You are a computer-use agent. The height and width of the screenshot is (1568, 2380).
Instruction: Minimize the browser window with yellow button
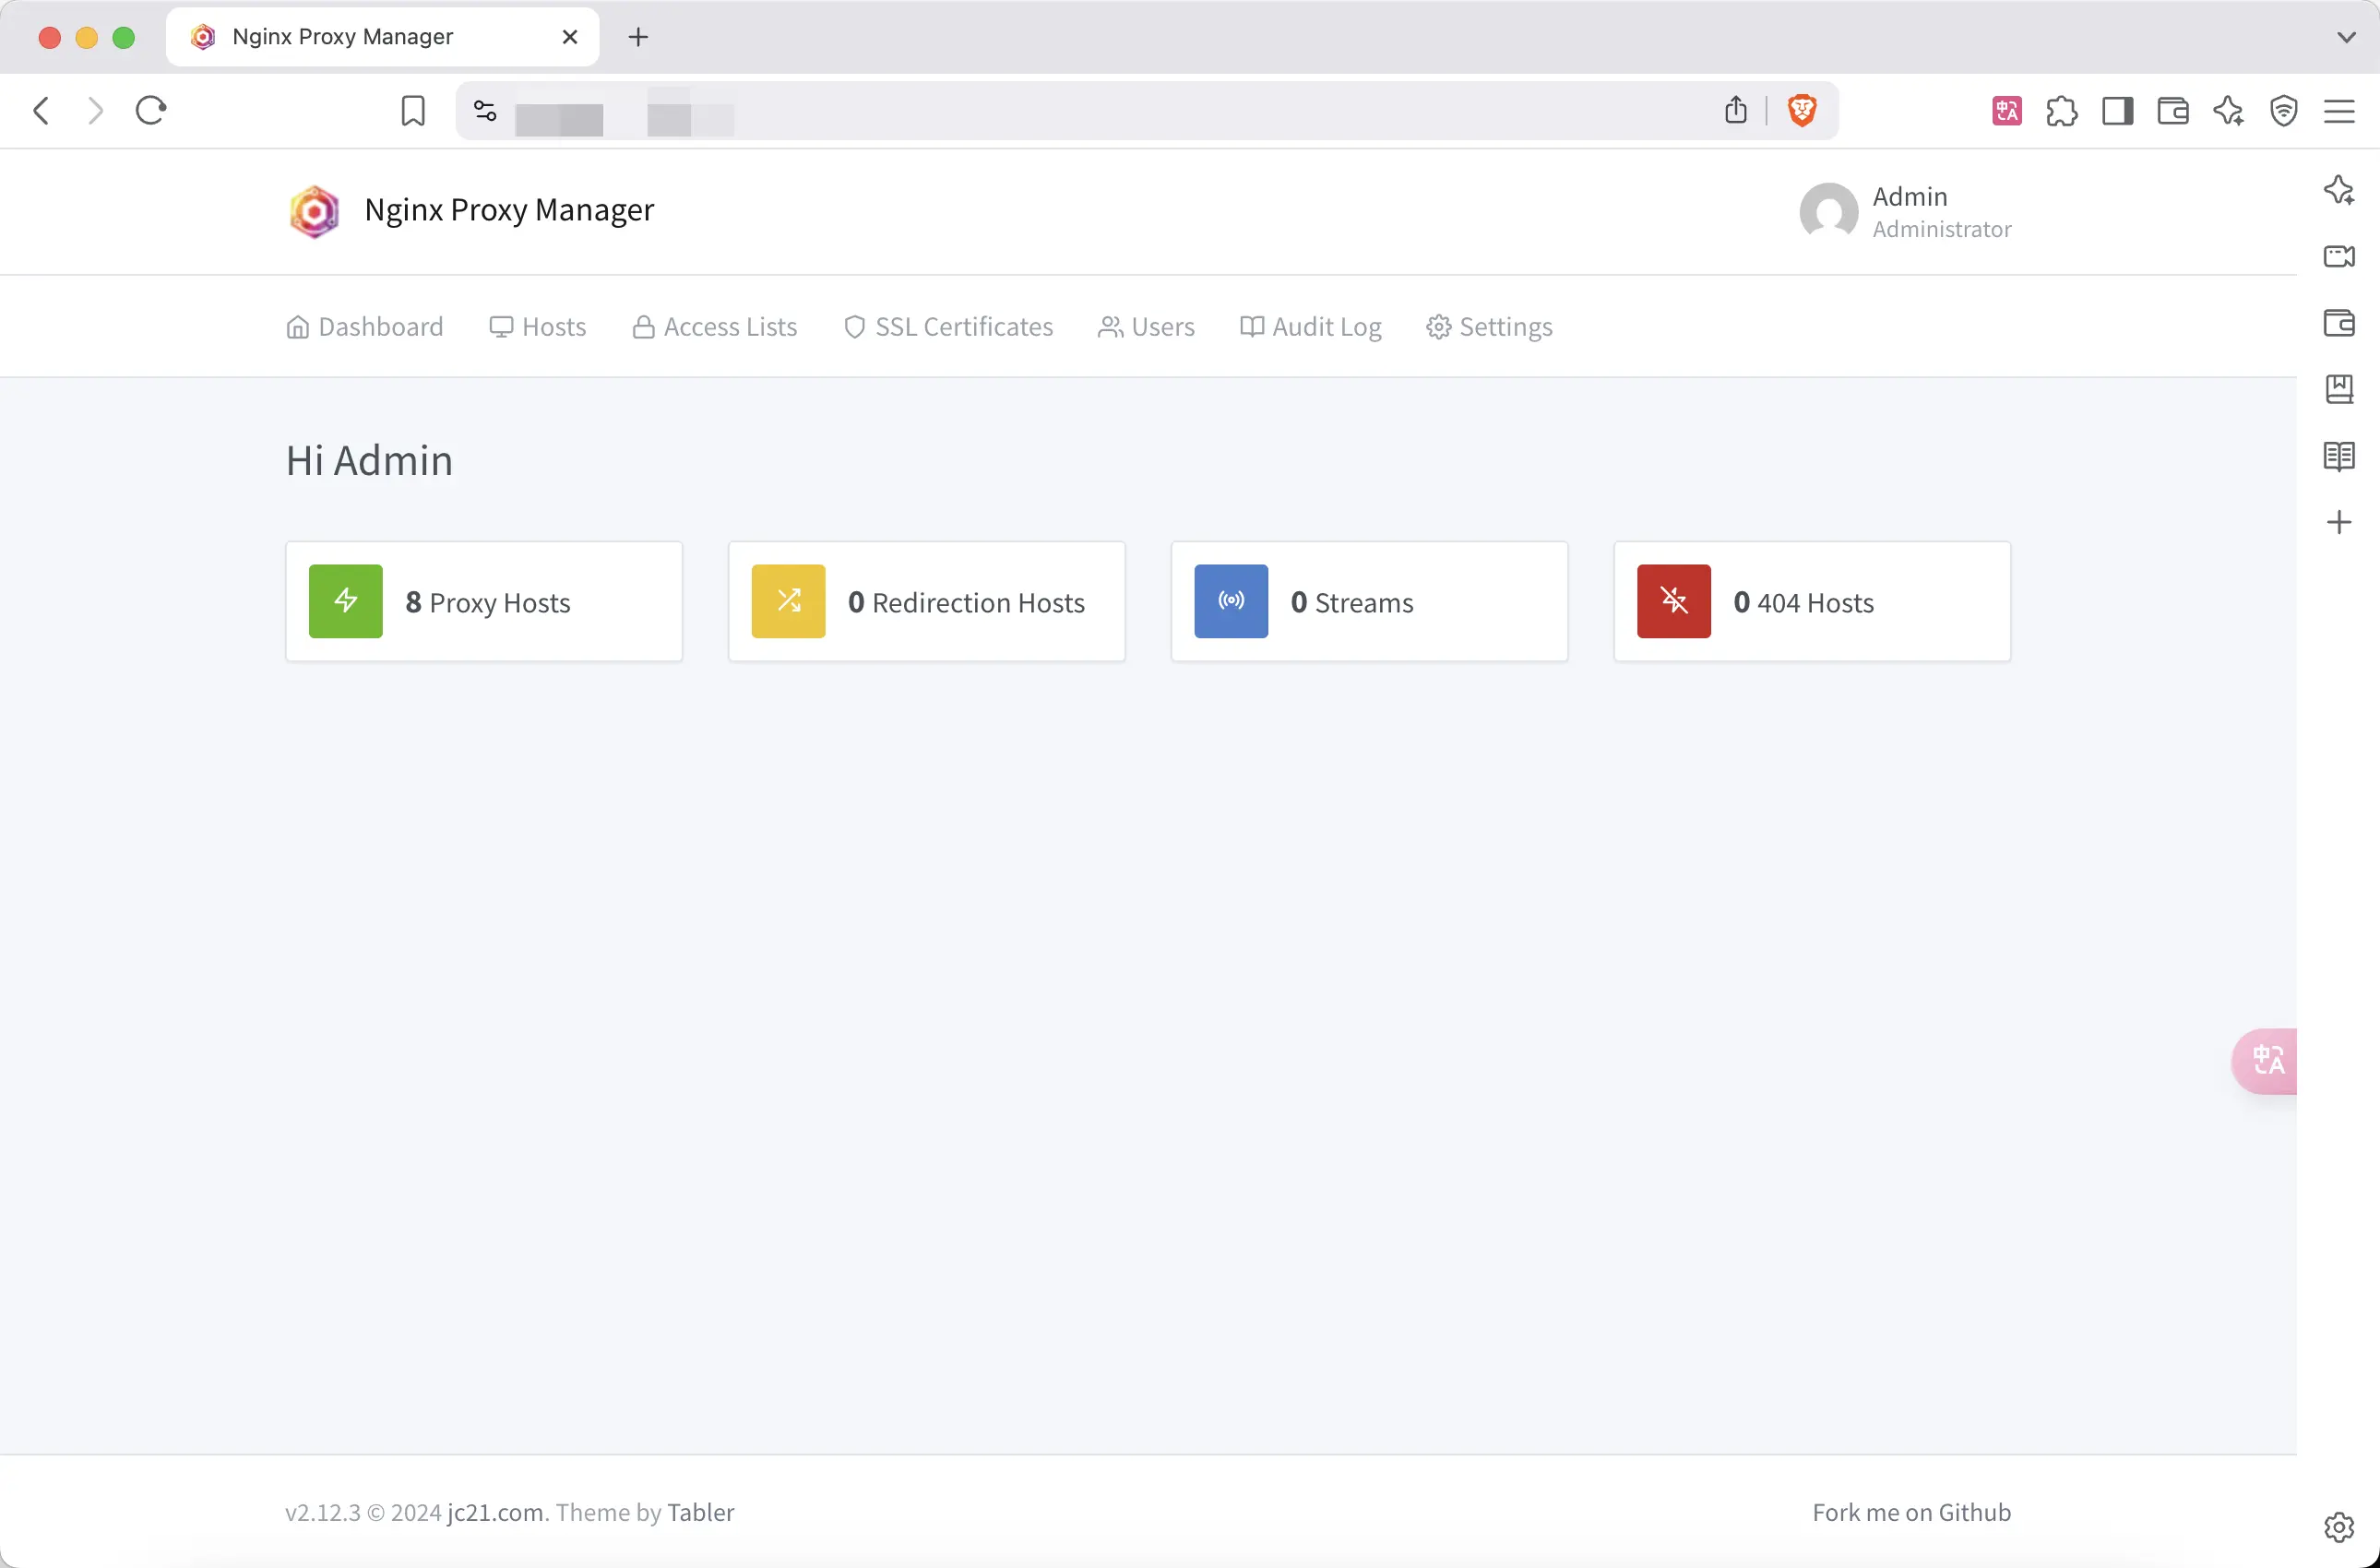tap(87, 37)
